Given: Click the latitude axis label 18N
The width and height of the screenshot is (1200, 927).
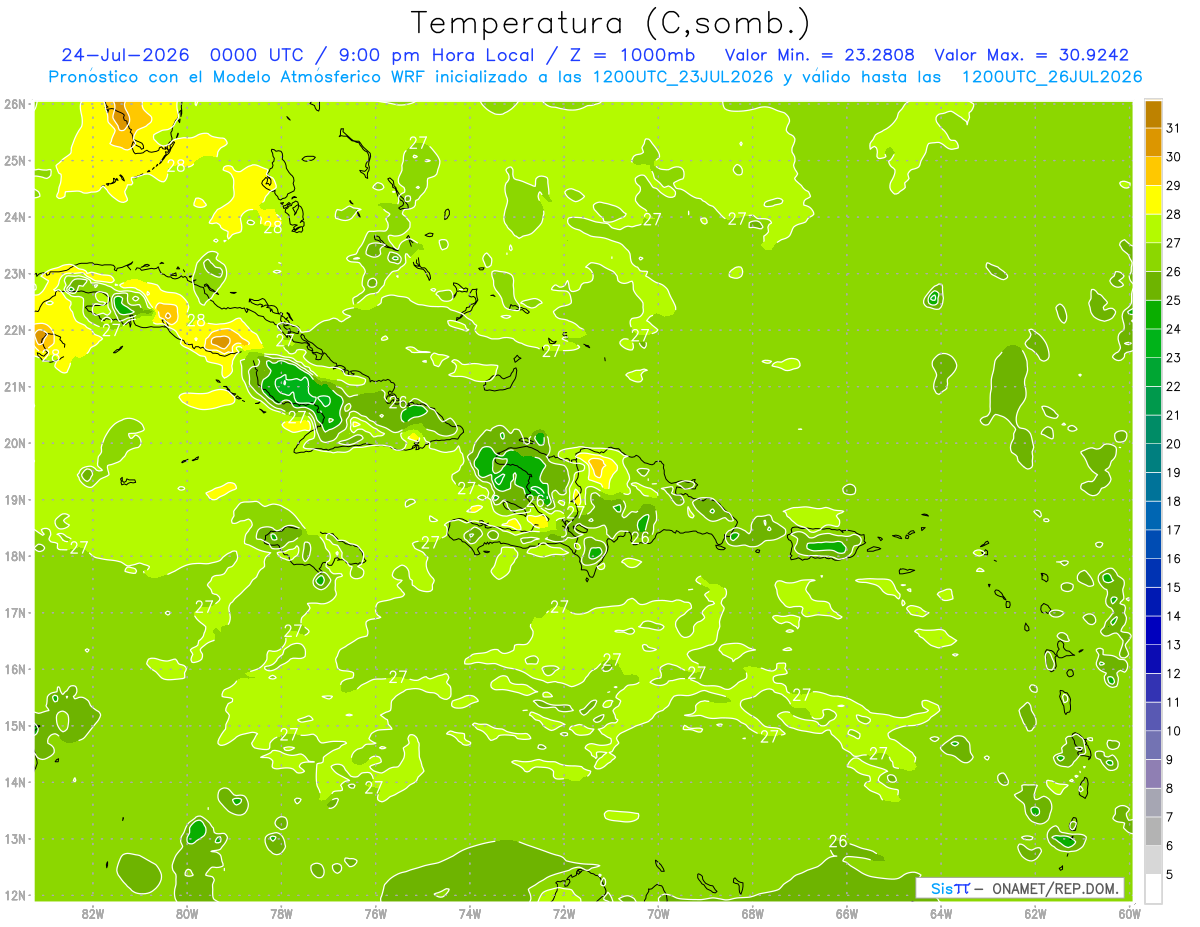Looking at the screenshot, I should tap(14, 556).
